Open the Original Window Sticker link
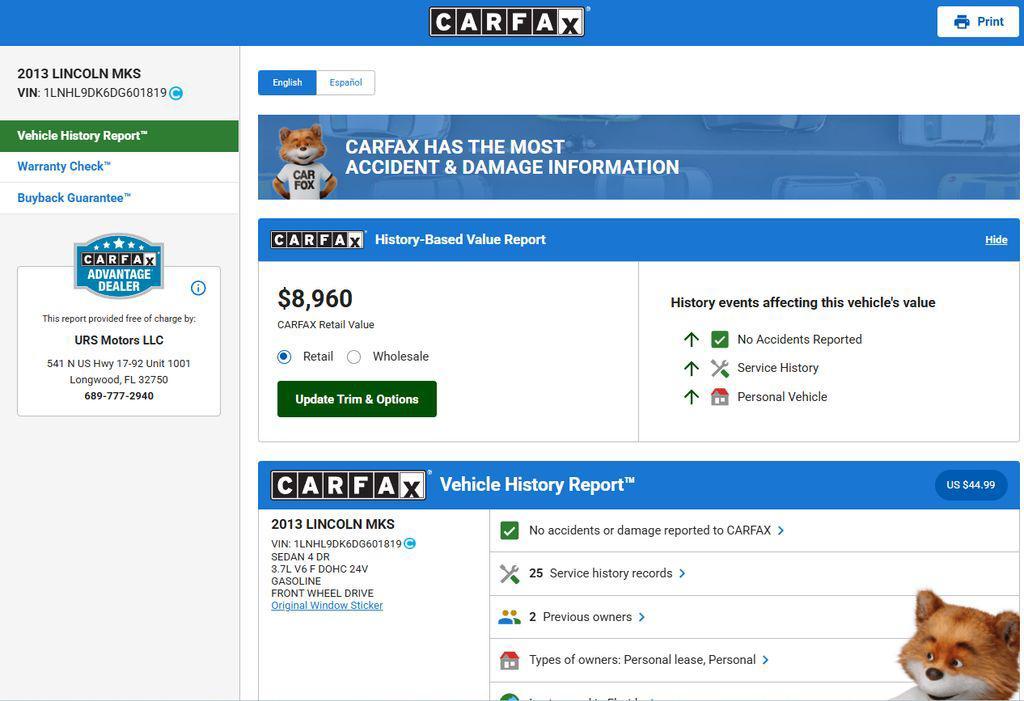 click(x=327, y=606)
